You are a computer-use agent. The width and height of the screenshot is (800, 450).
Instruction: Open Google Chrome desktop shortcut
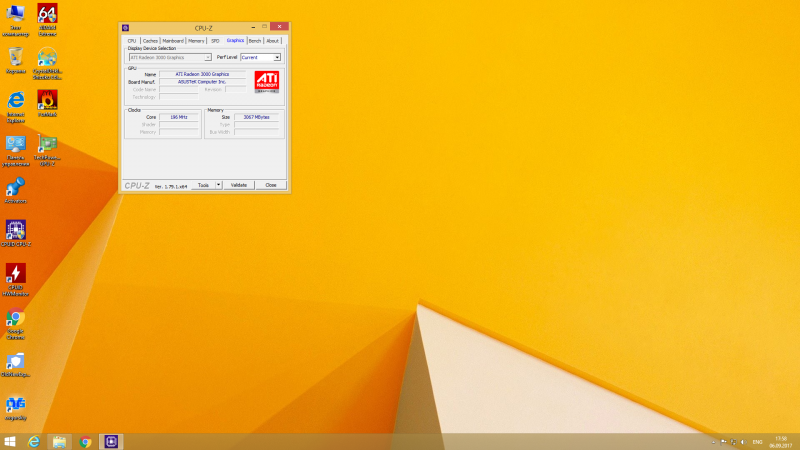(x=16, y=320)
